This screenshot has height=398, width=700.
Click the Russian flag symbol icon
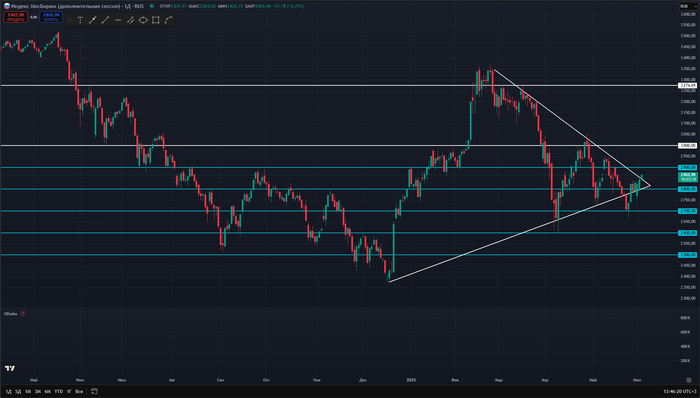tap(6, 6)
